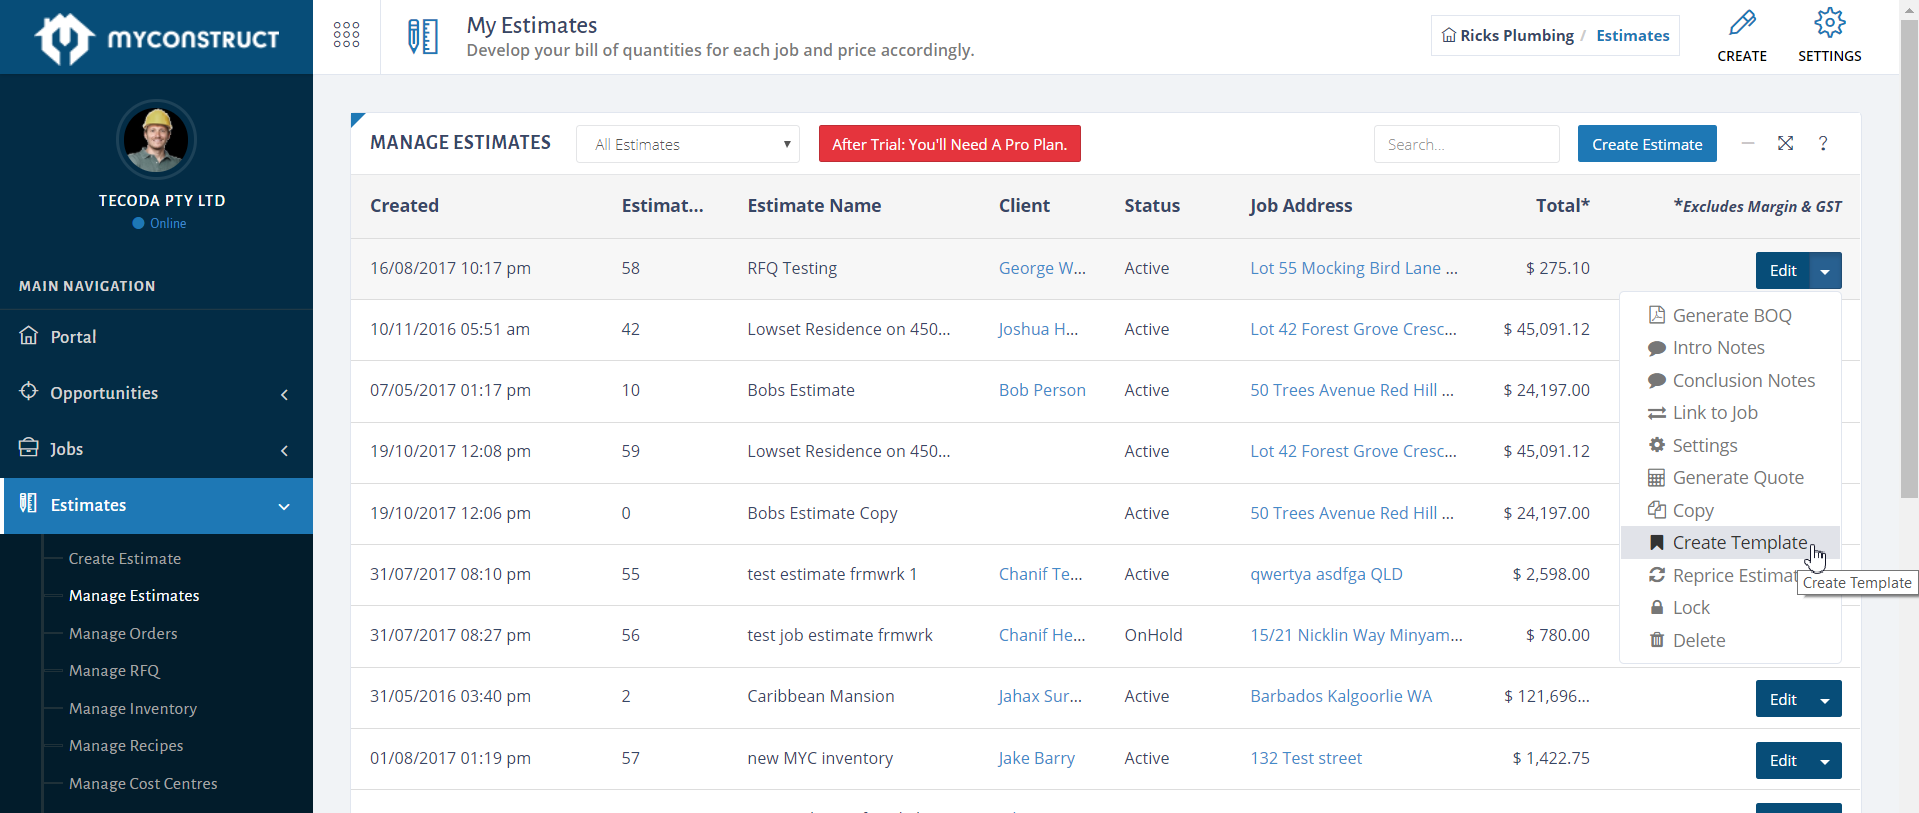Open the All Estimates filter dropdown
Image resolution: width=1919 pixels, height=813 pixels.
tap(688, 144)
